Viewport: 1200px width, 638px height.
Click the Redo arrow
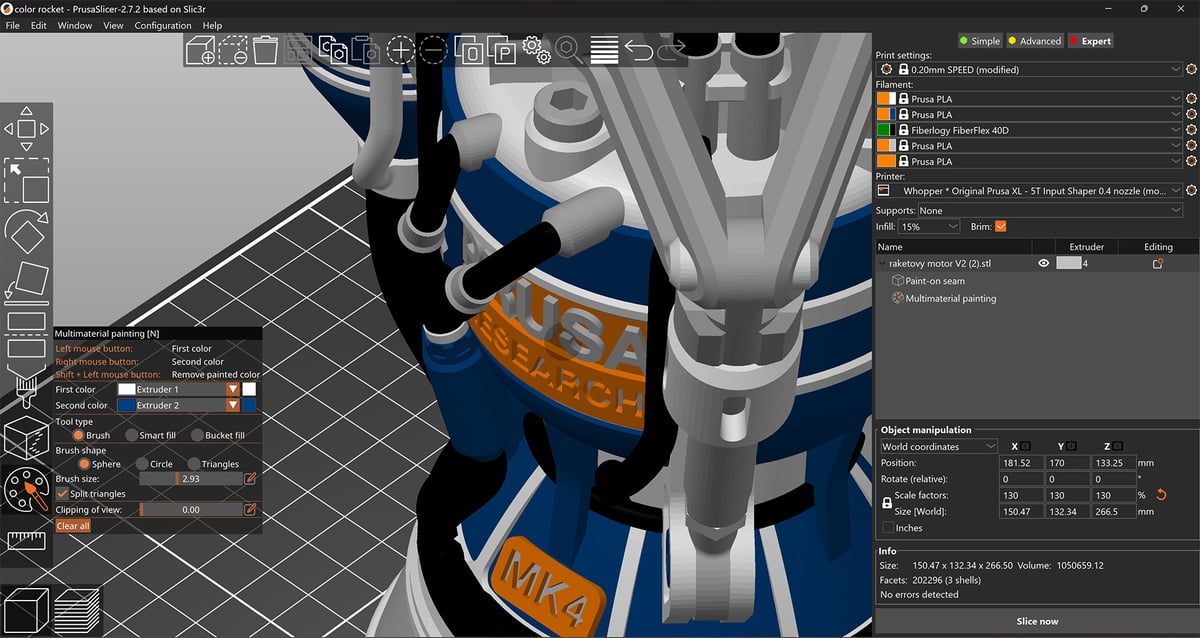pos(671,48)
